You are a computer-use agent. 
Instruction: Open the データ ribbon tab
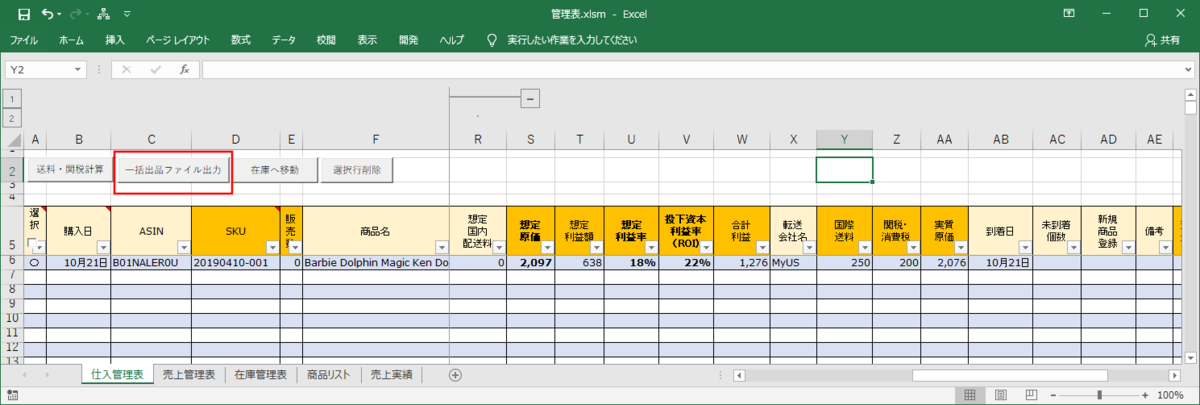(283, 40)
